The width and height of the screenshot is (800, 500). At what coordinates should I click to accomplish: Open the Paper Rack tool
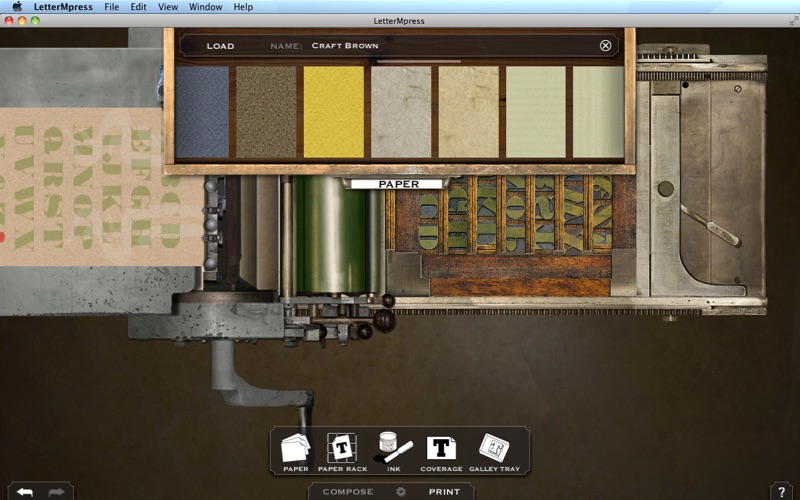tap(343, 451)
